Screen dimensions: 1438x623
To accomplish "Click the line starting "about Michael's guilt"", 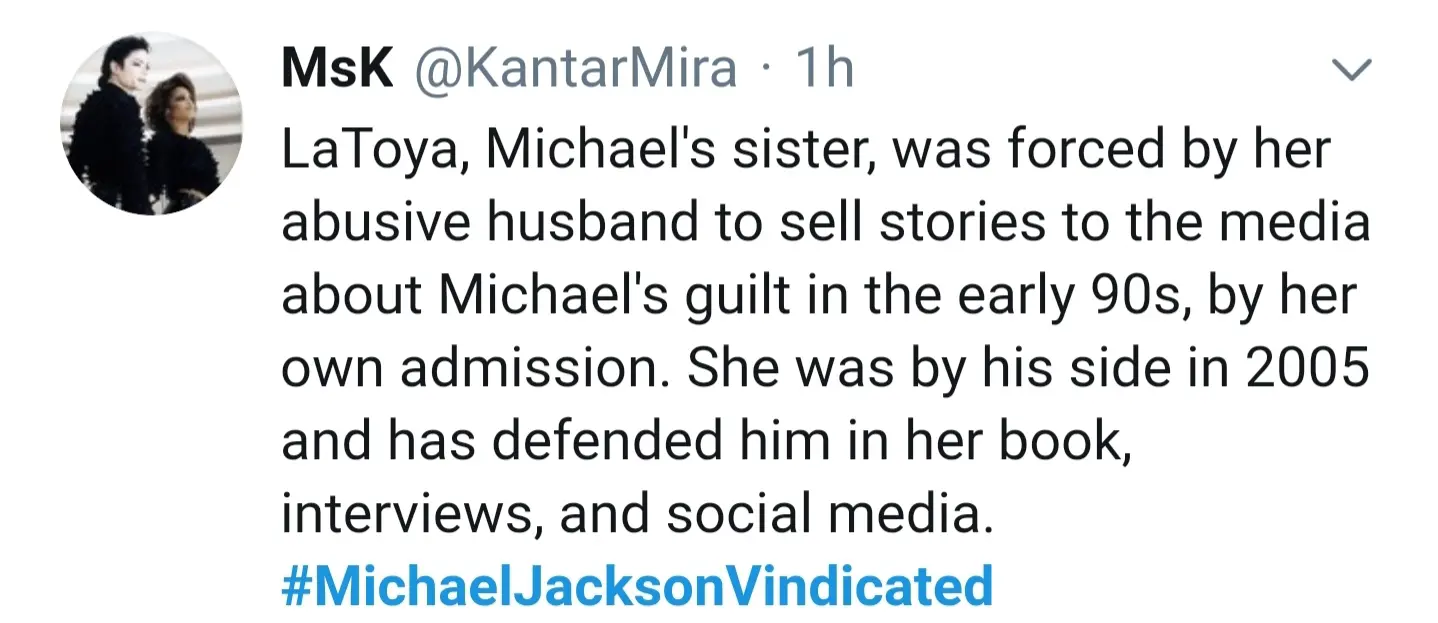I will coord(818,296).
